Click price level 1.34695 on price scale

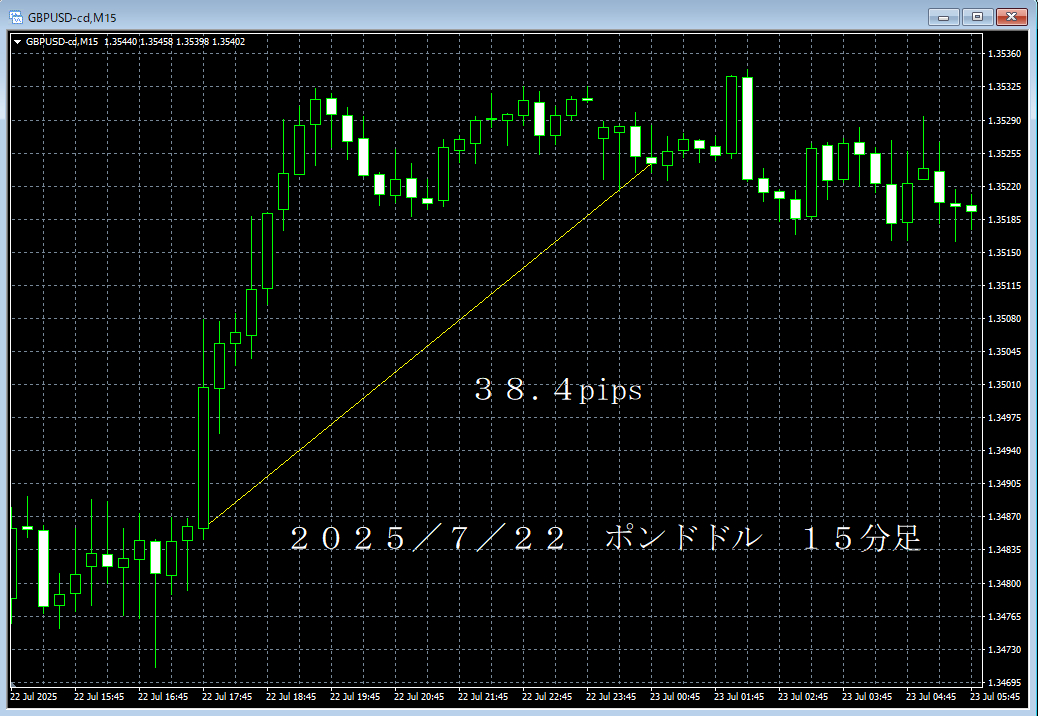coord(1004,682)
